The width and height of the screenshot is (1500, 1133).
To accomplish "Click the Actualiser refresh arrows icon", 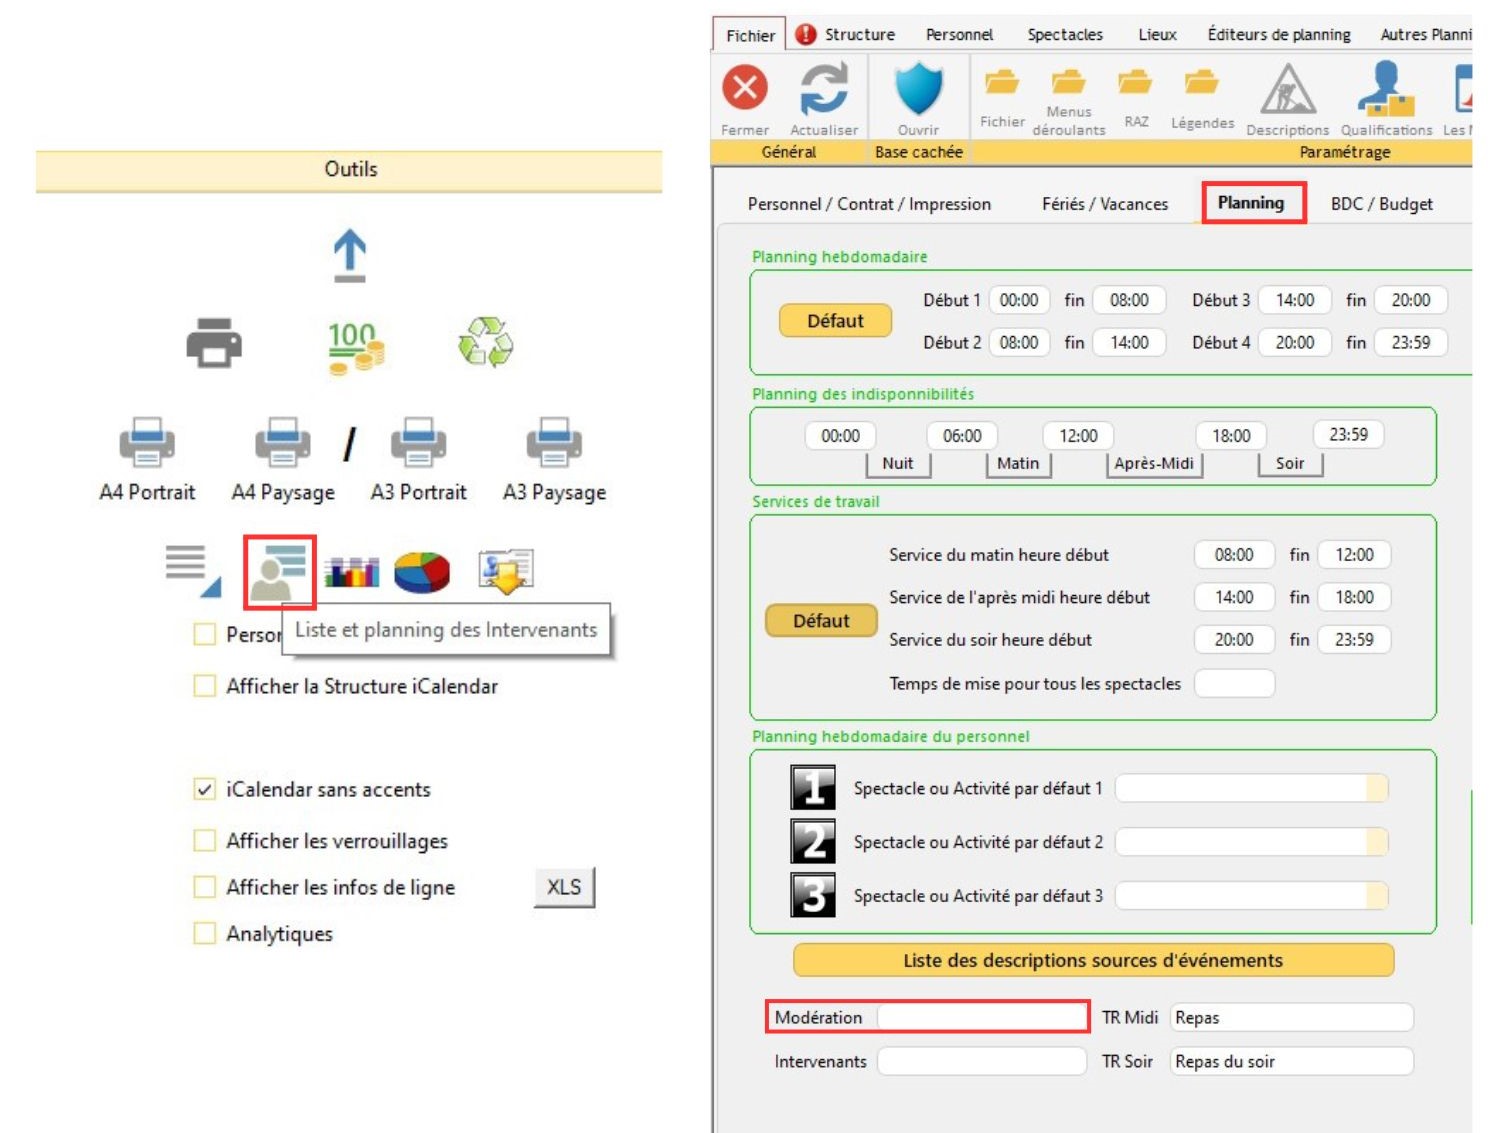I will click(x=824, y=88).
